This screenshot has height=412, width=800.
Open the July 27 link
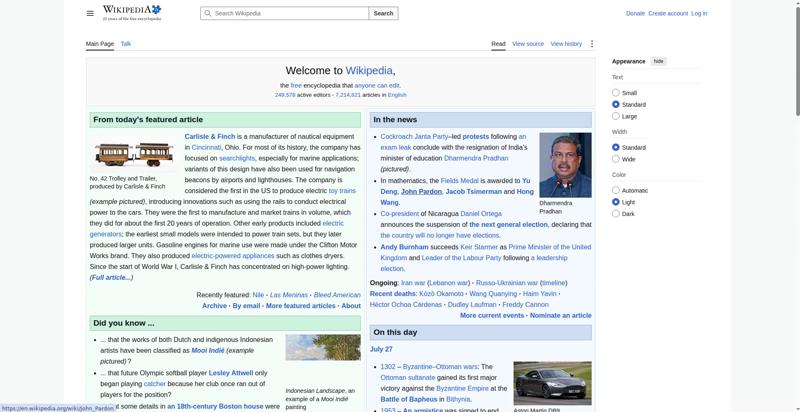click(381, 349)
